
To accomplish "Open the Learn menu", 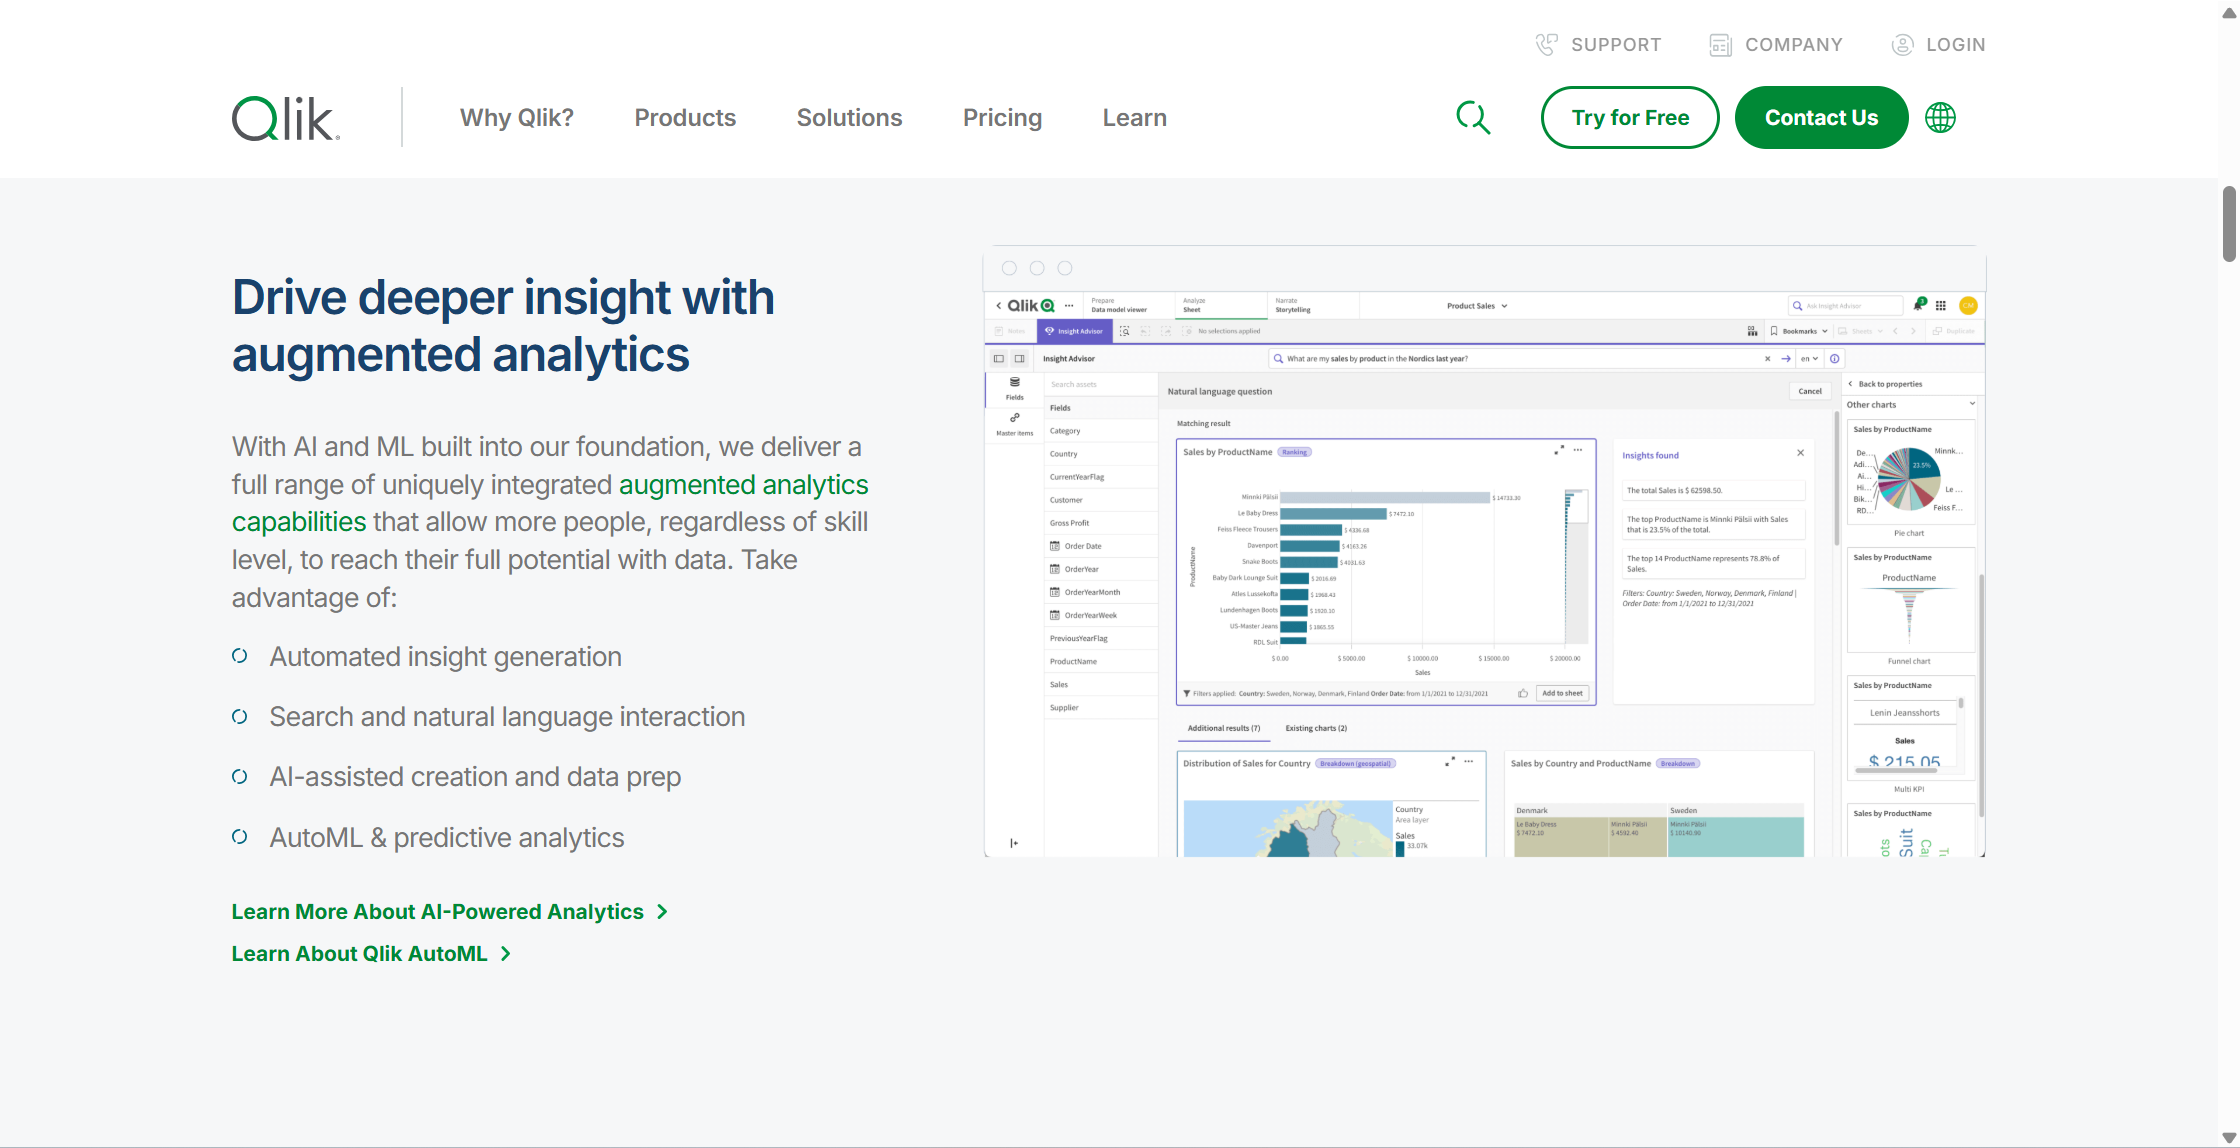I will tap(1134, 118).
